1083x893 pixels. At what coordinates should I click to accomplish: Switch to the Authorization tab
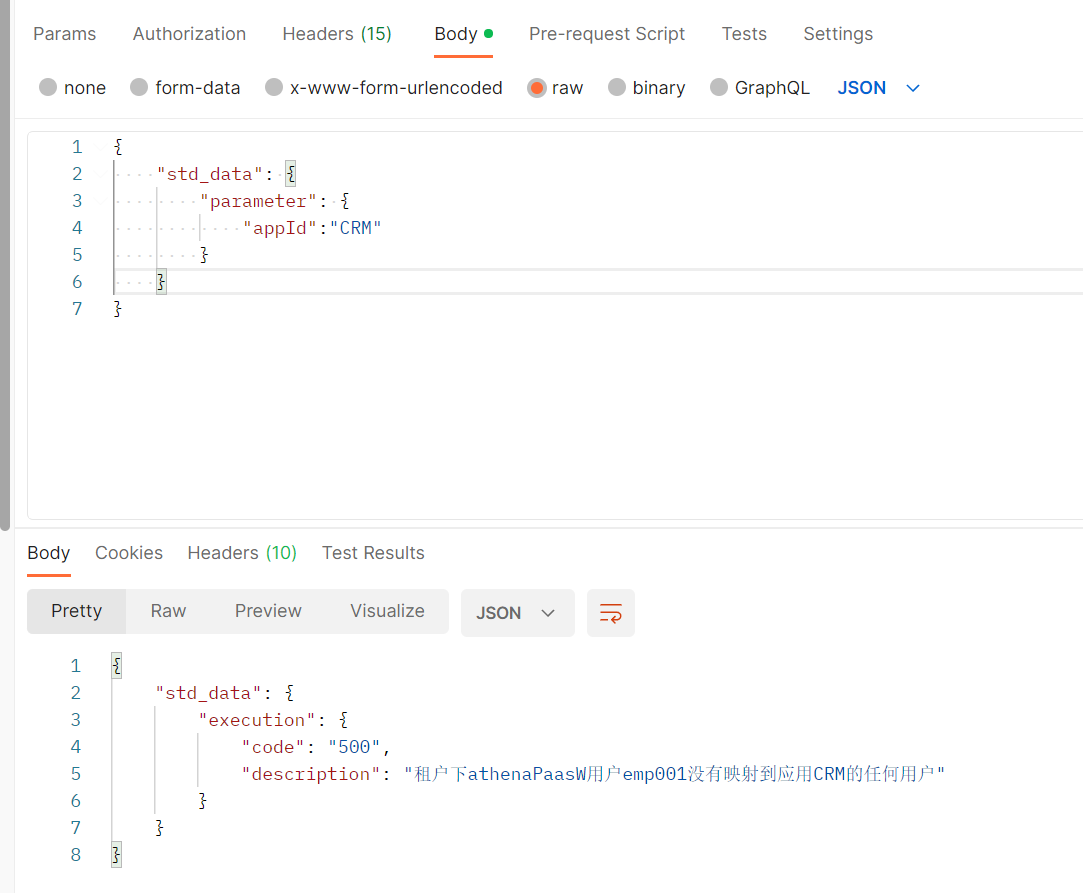(189, 34)
